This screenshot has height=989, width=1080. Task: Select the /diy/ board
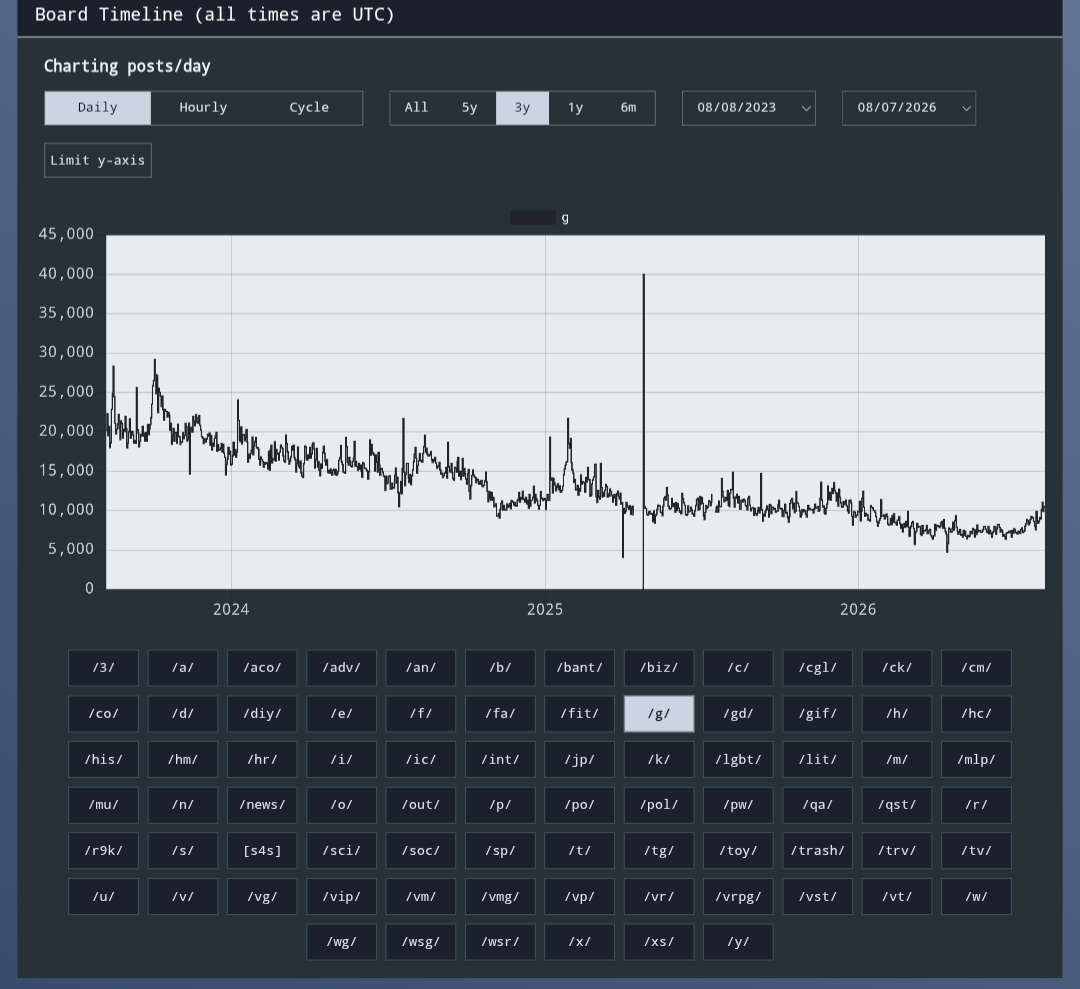(262, 714)
